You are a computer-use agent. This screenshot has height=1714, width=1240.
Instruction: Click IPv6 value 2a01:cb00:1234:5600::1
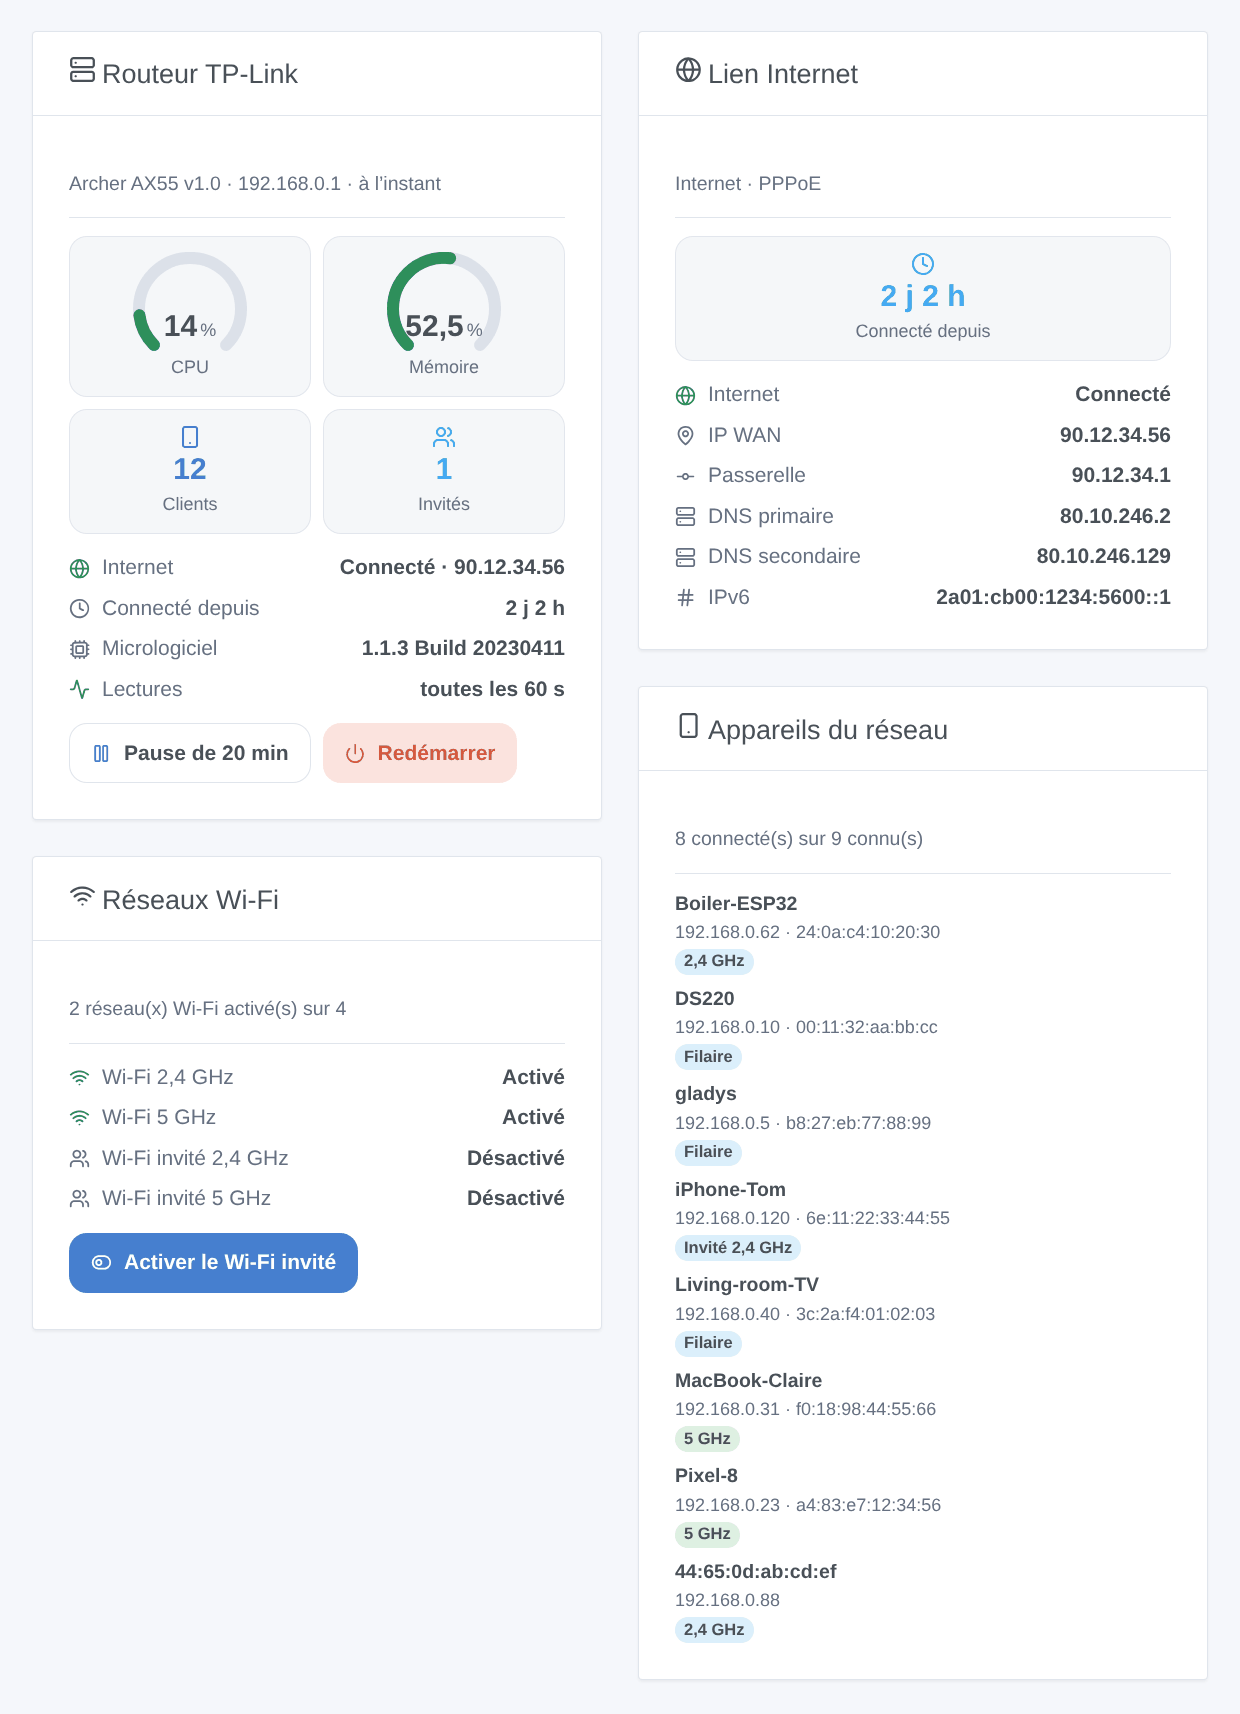tap(1053, 597)
